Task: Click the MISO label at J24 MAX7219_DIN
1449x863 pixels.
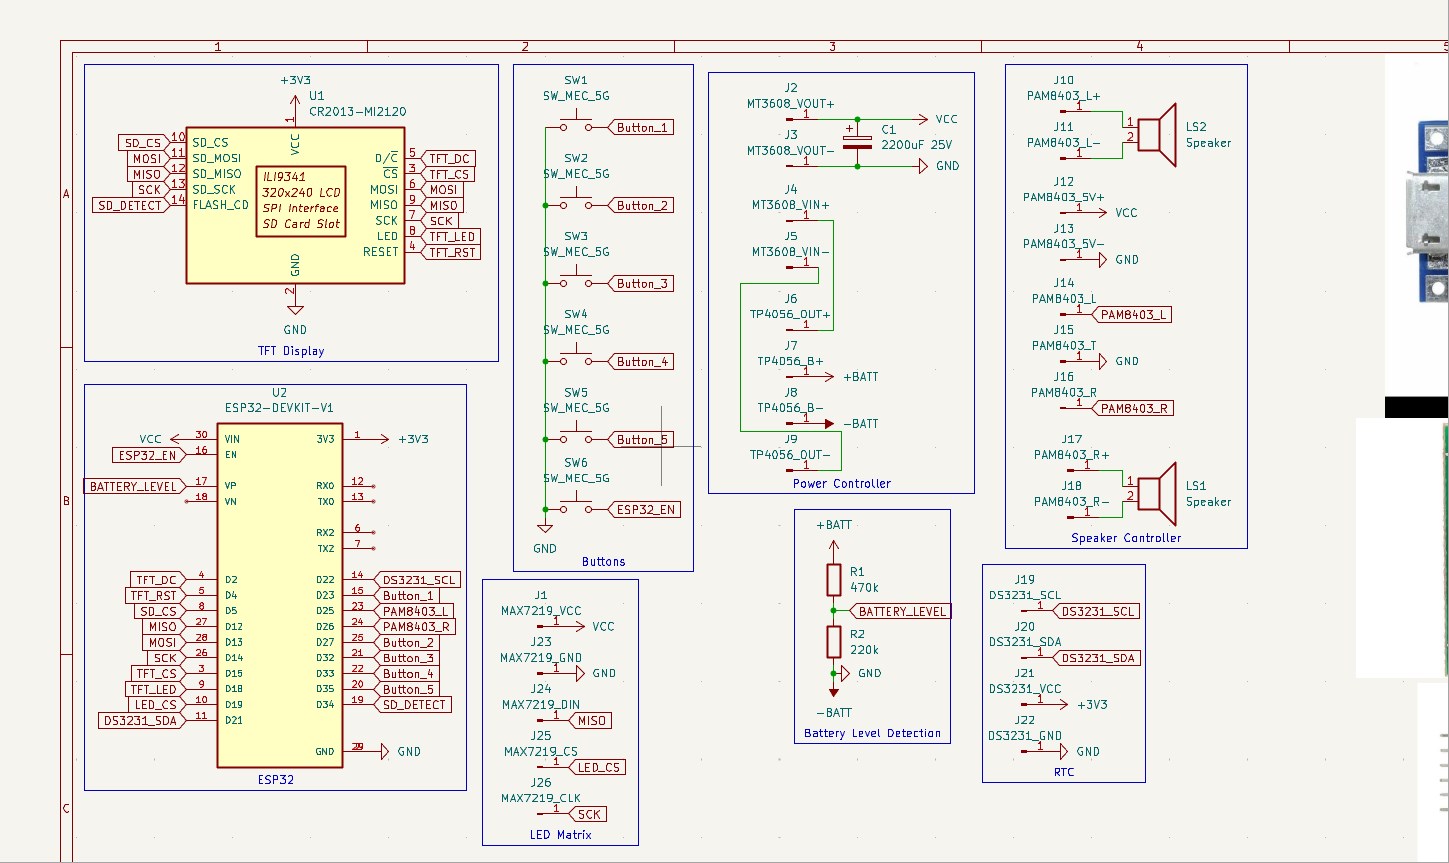Action: click(x=589, y=720)
